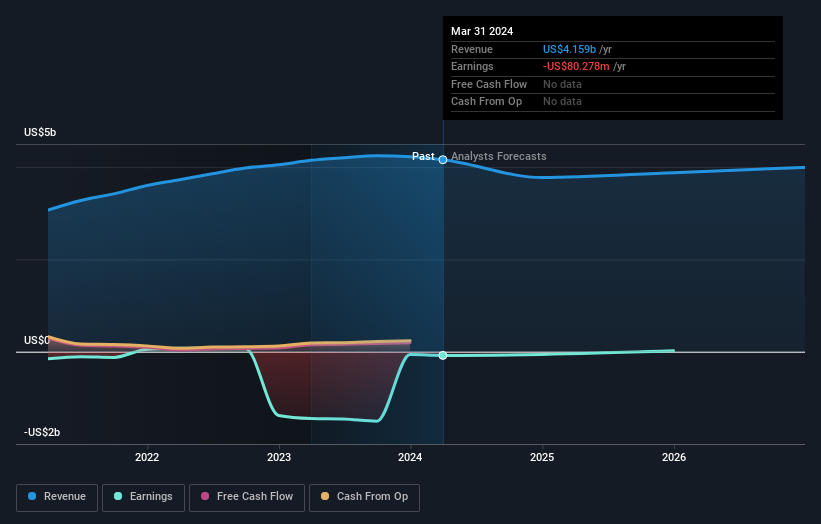The image size is (821, 524).
Task: Click the US$0 y-axis label
Action: 37,340
